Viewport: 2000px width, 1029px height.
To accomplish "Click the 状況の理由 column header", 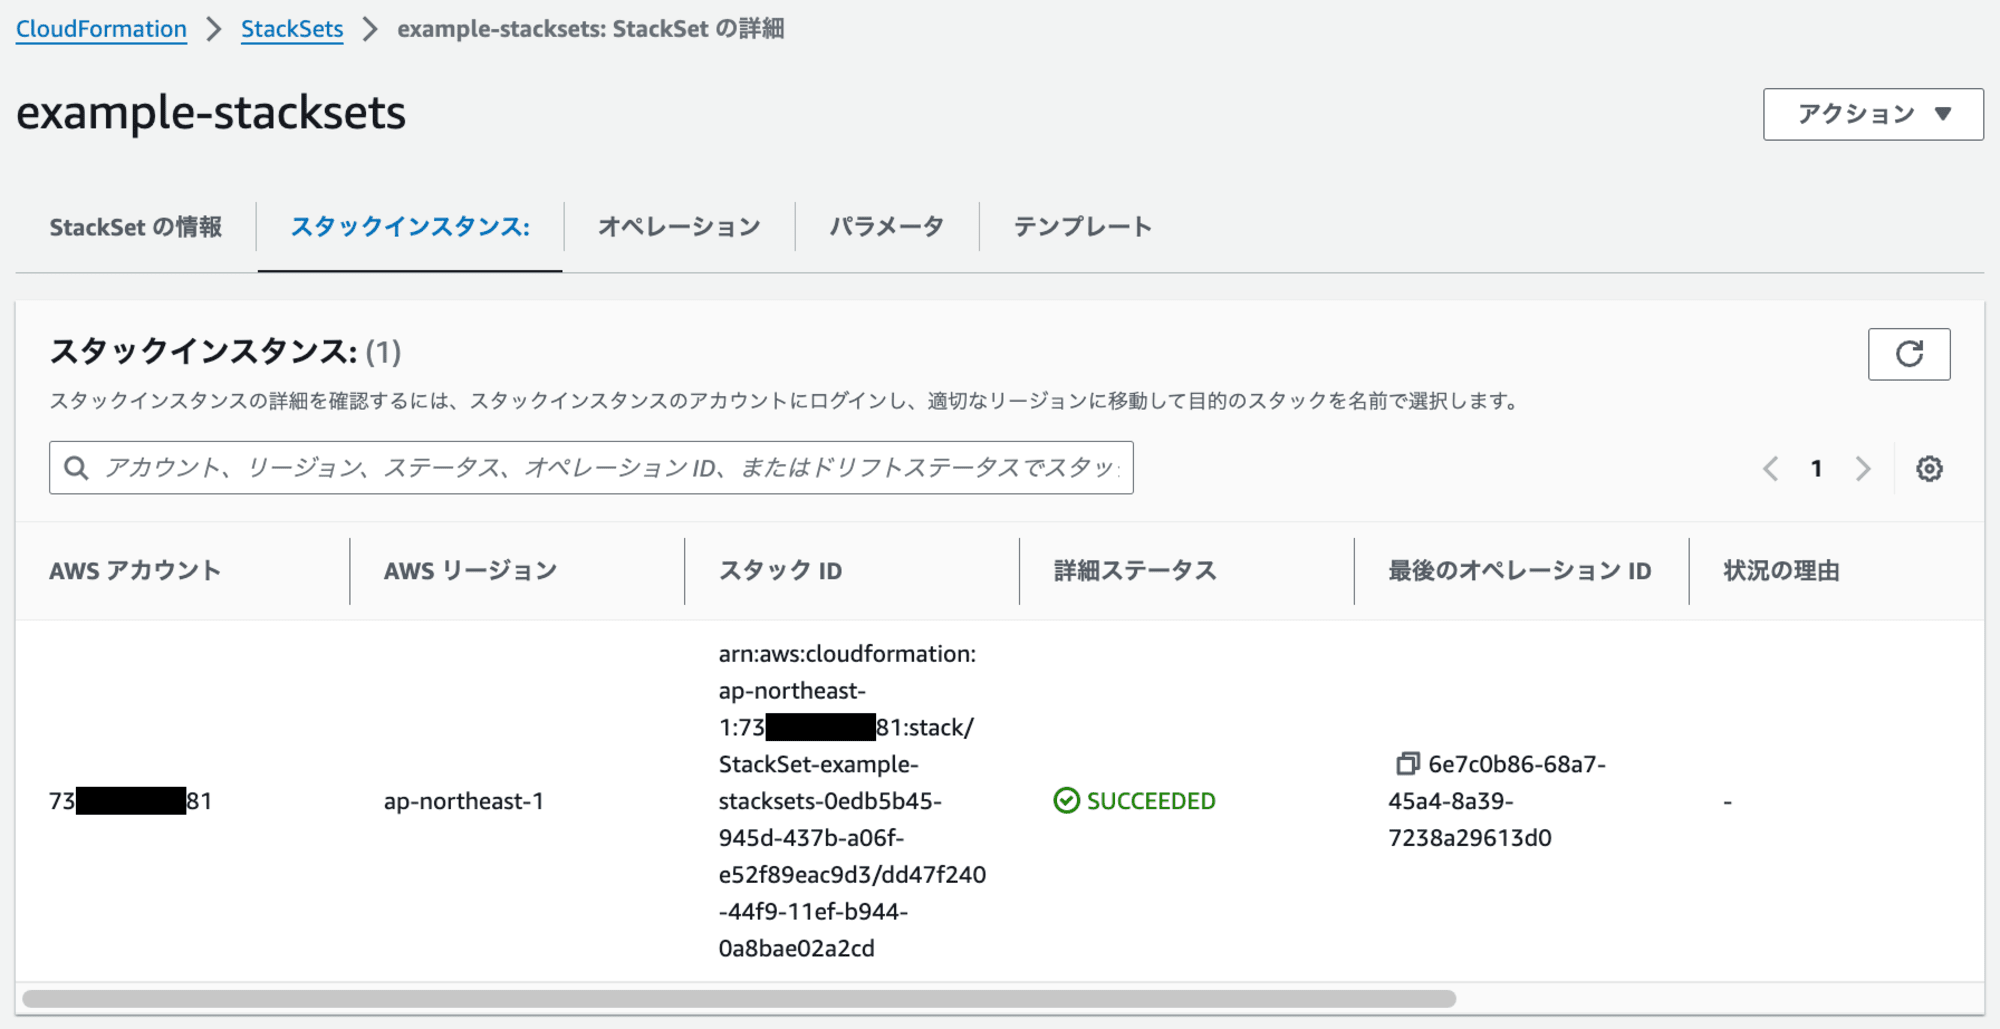I will pyautogui.click(x=1782, y=571).
